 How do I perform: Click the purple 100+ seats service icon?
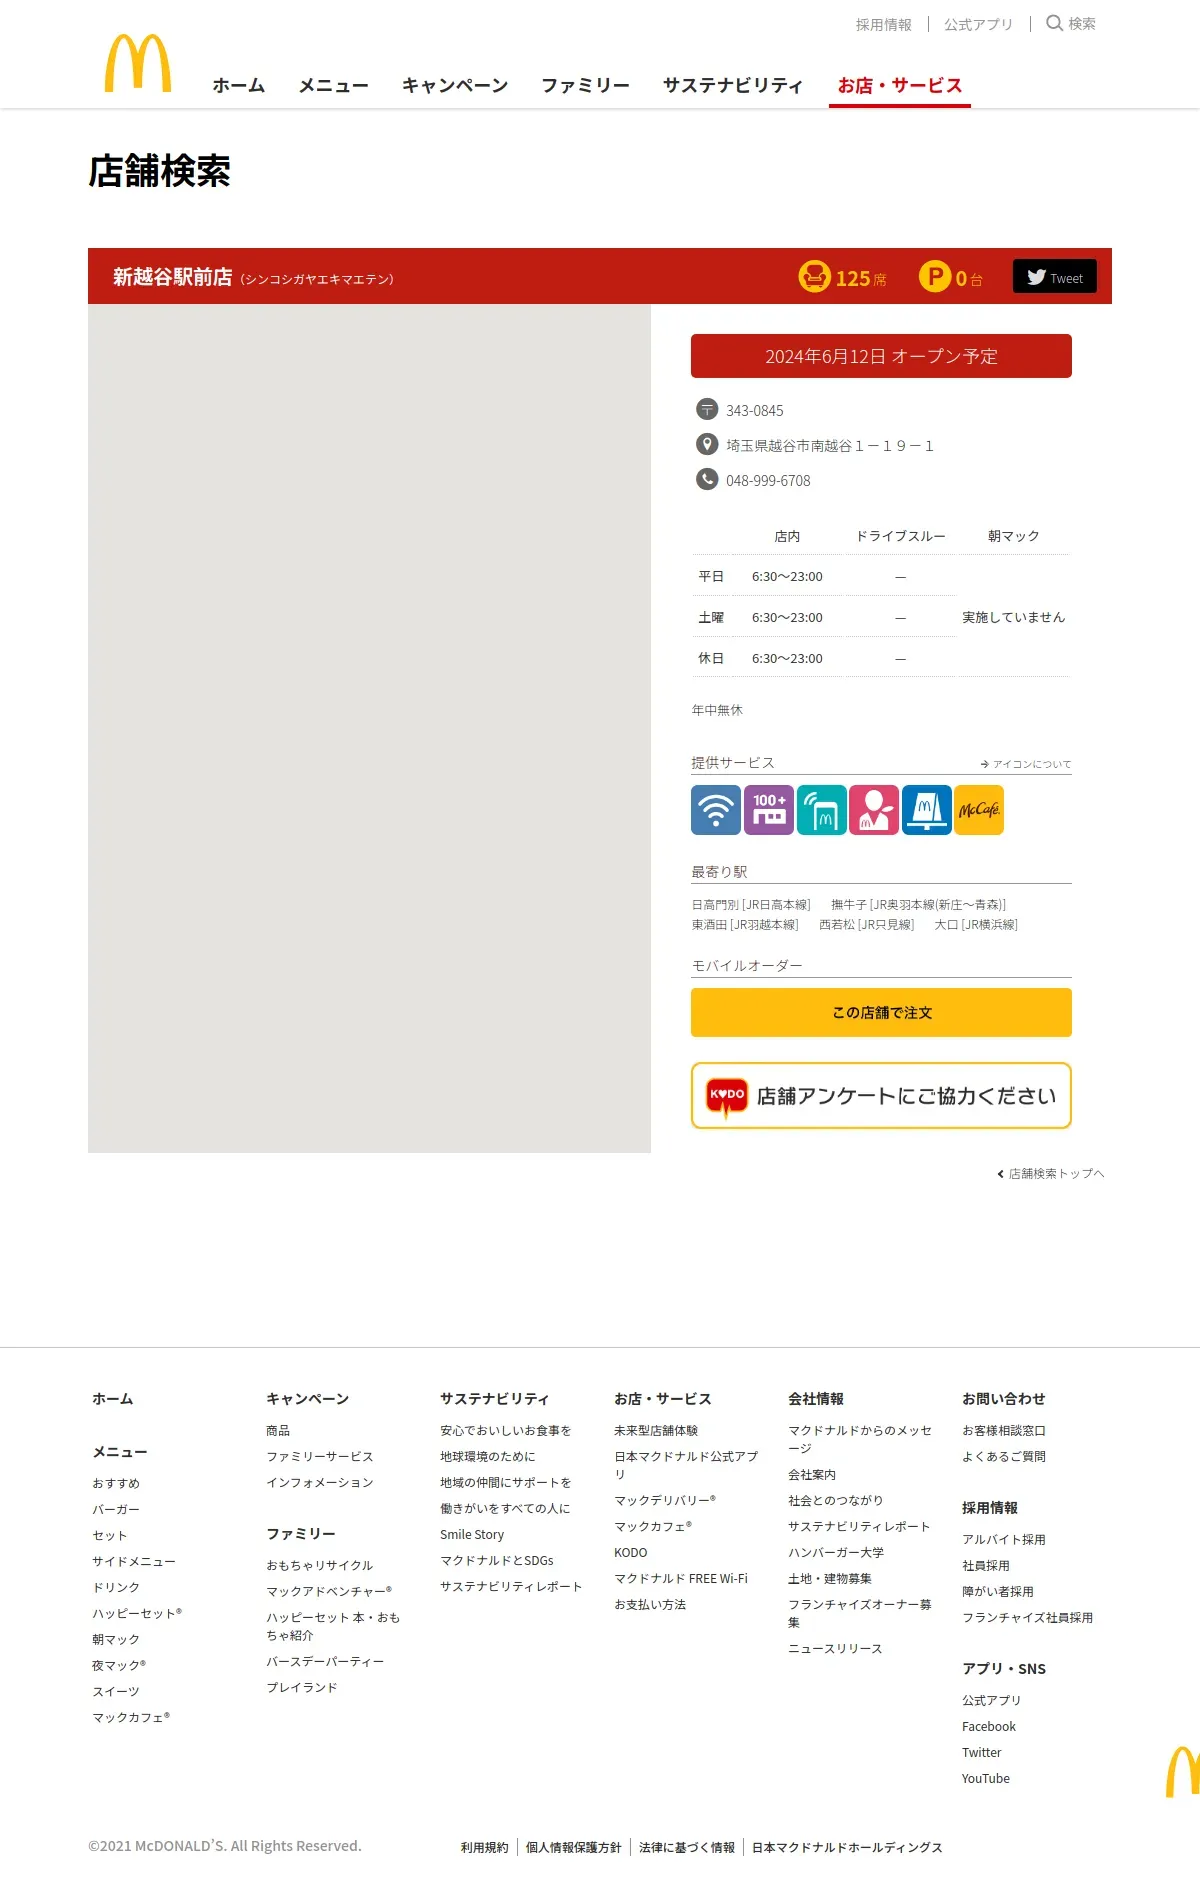coord(769,810)
